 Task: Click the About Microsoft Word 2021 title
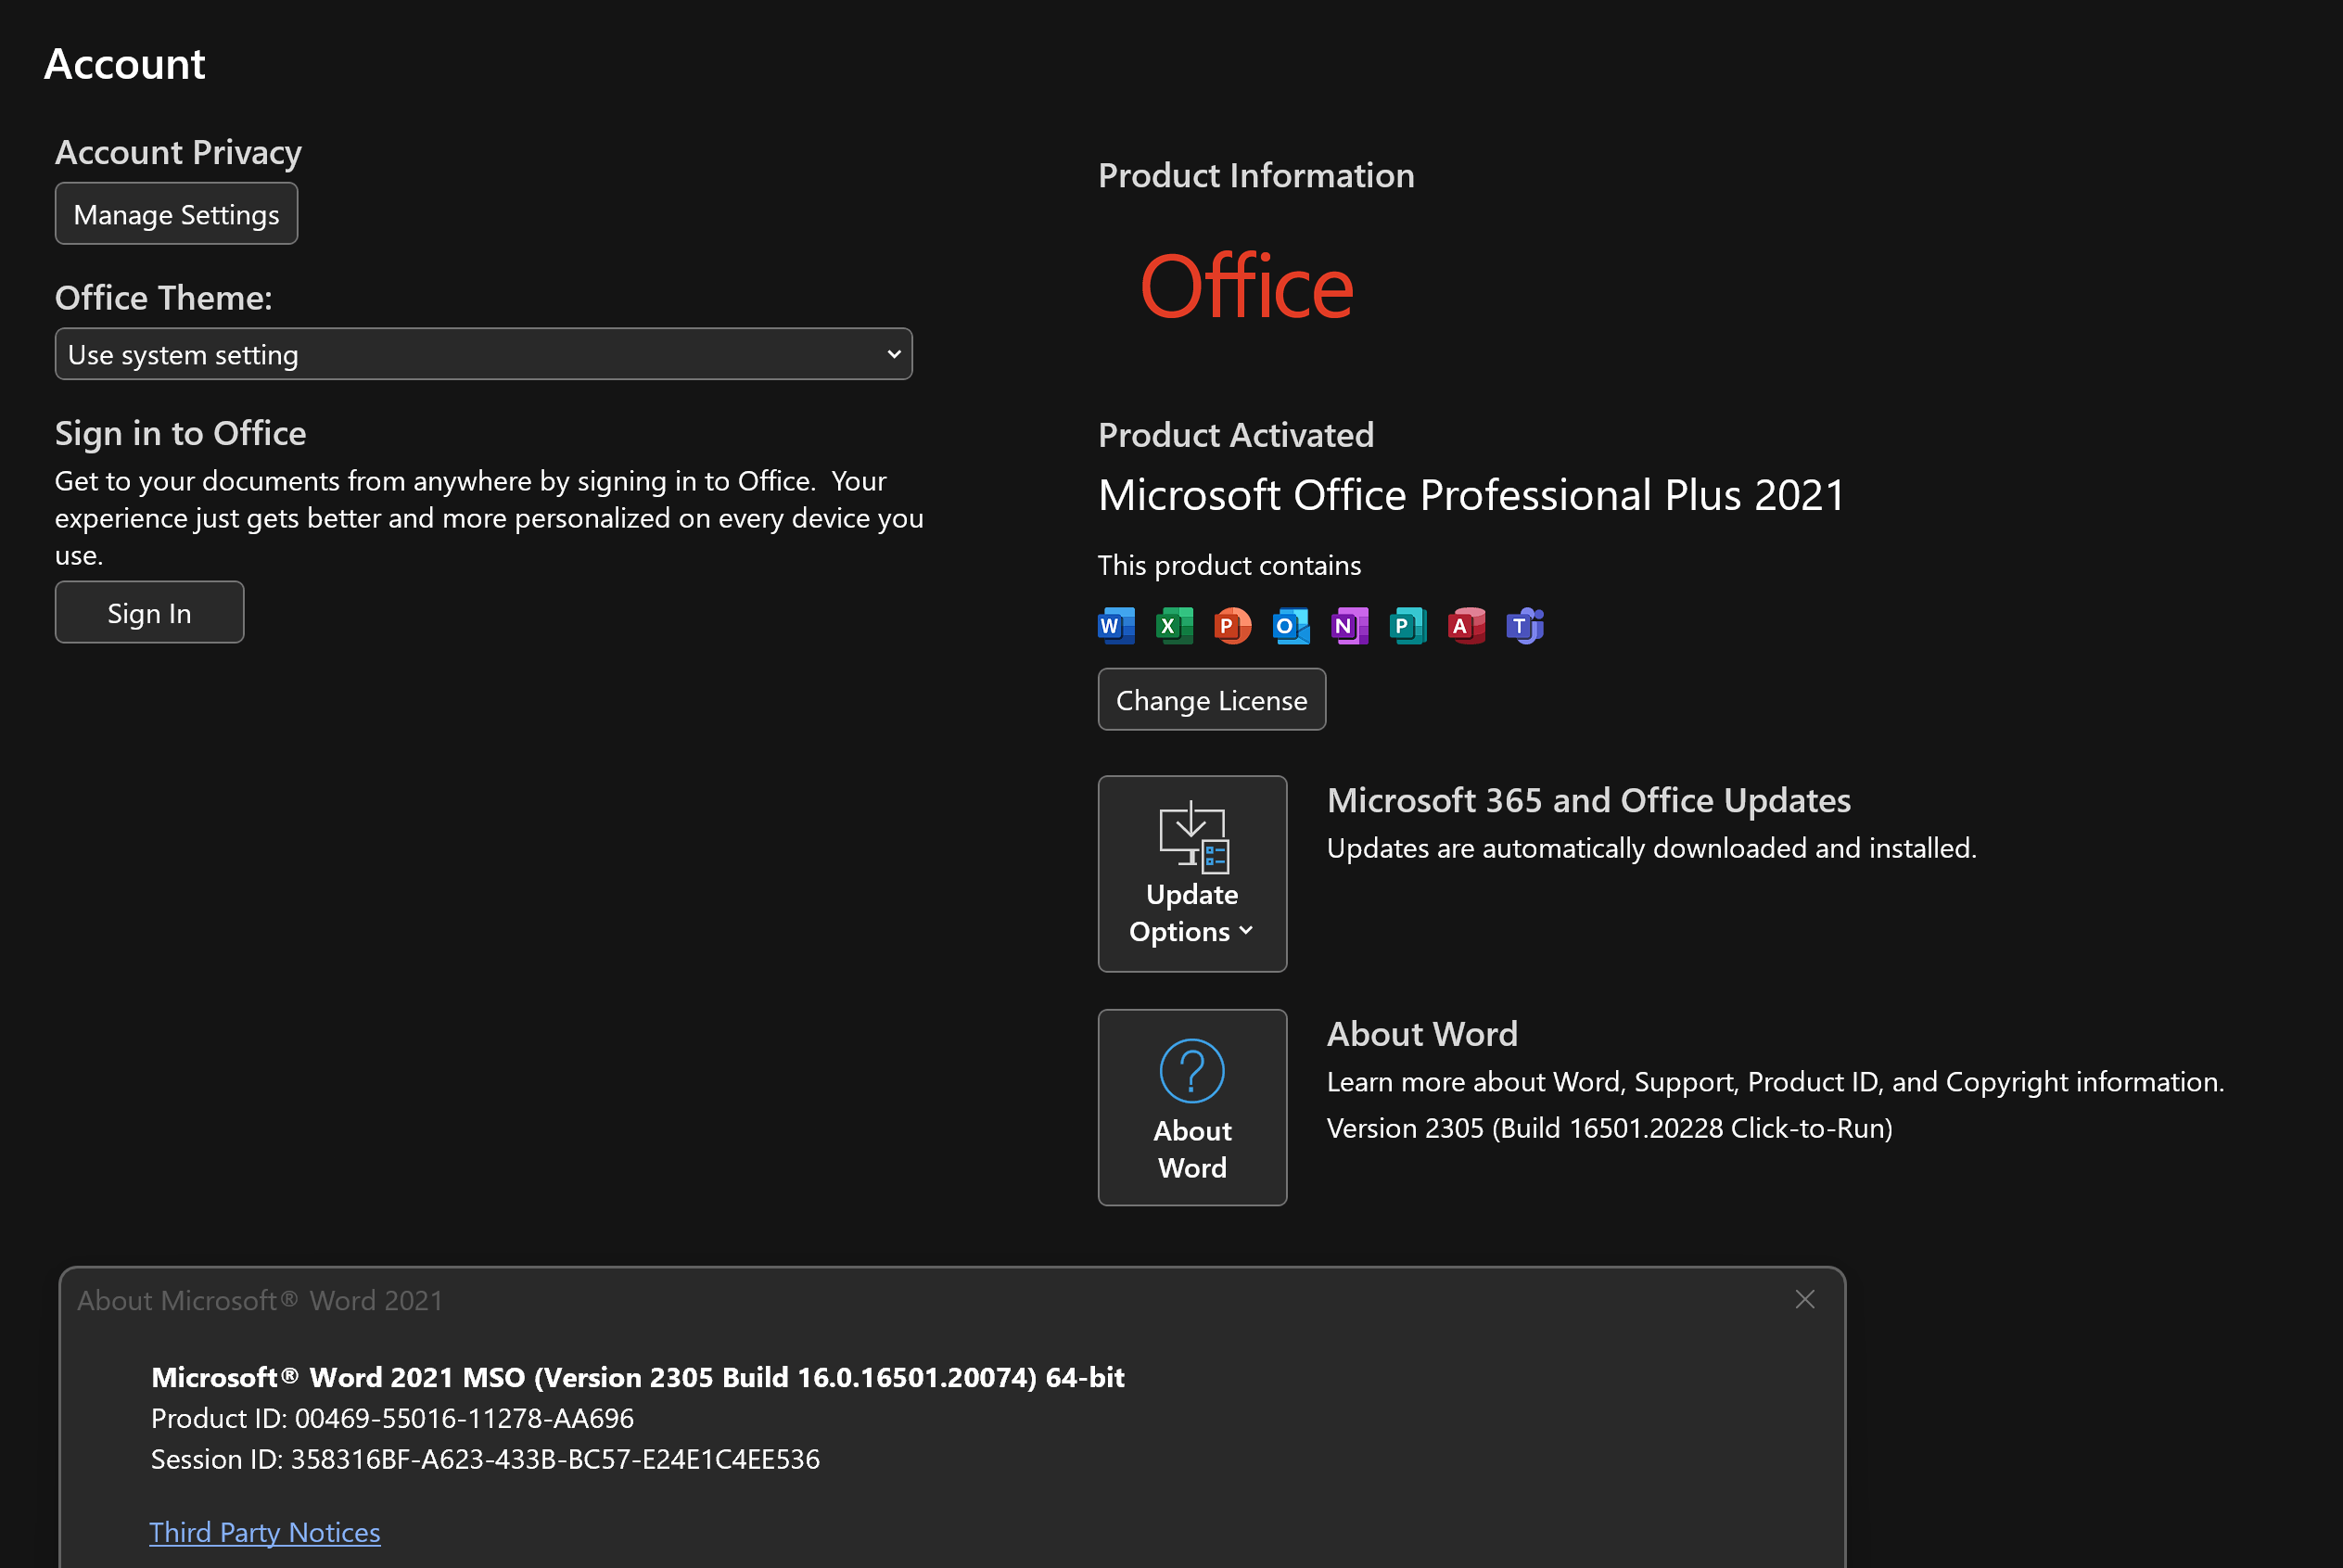coord(260,1300)
